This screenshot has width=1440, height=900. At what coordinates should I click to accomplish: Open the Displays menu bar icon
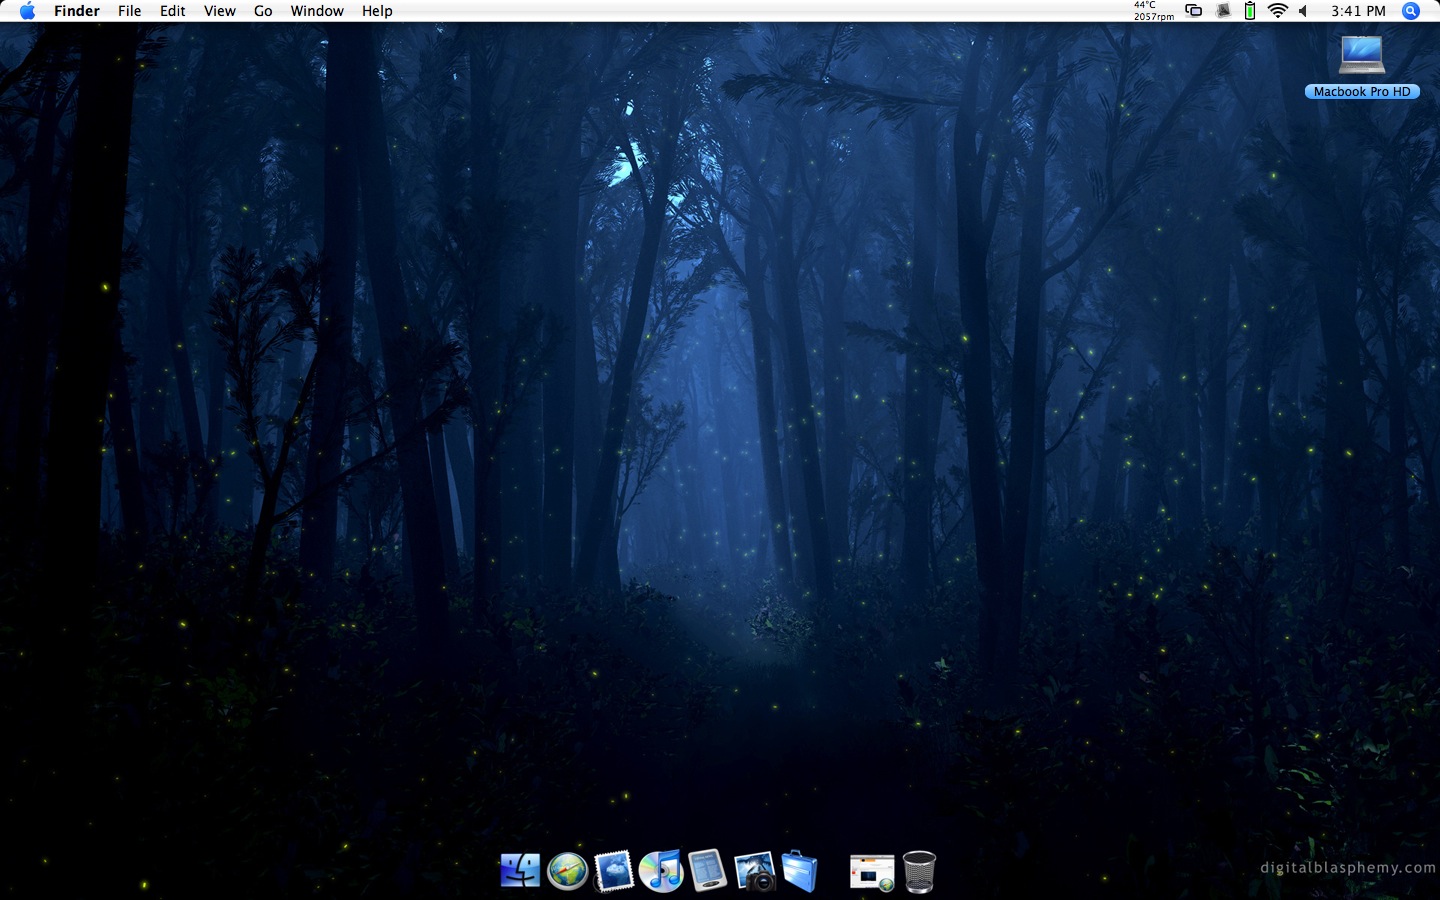click(1194, 11)
